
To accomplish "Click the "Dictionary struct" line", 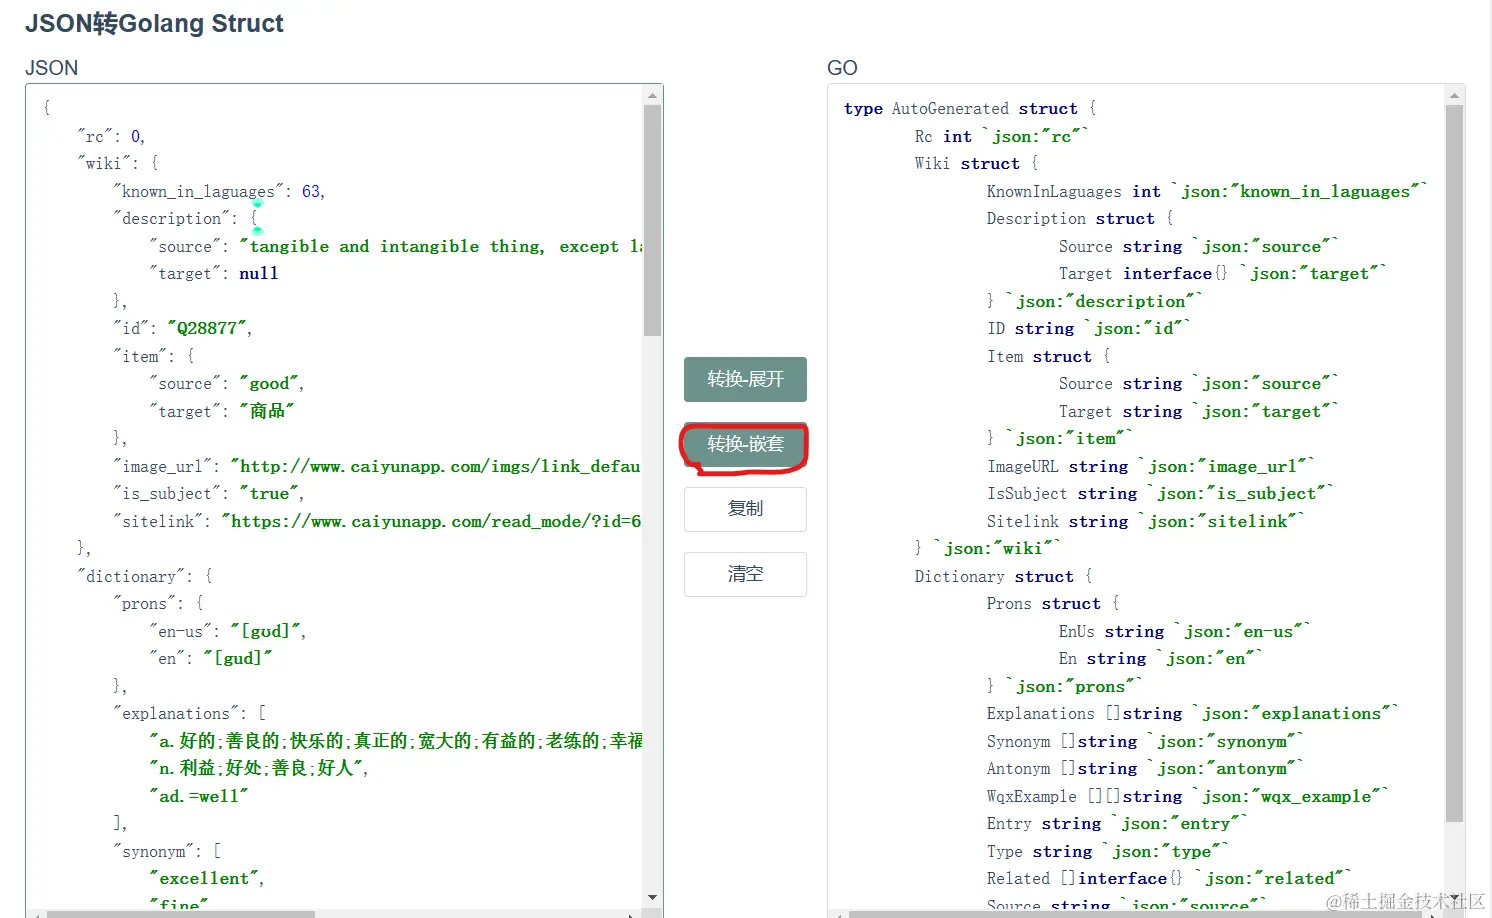I will click(1004, 576).
